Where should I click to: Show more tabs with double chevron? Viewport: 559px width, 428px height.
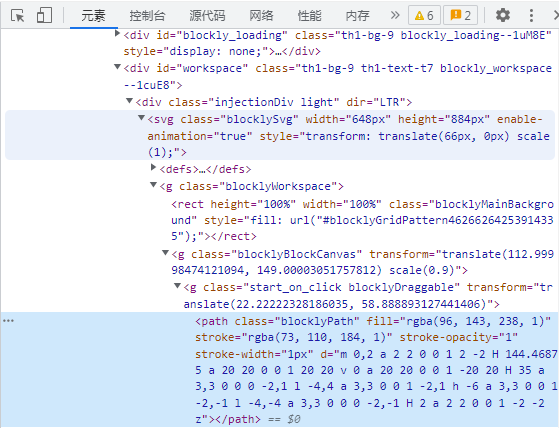click(x=395, y=15)
